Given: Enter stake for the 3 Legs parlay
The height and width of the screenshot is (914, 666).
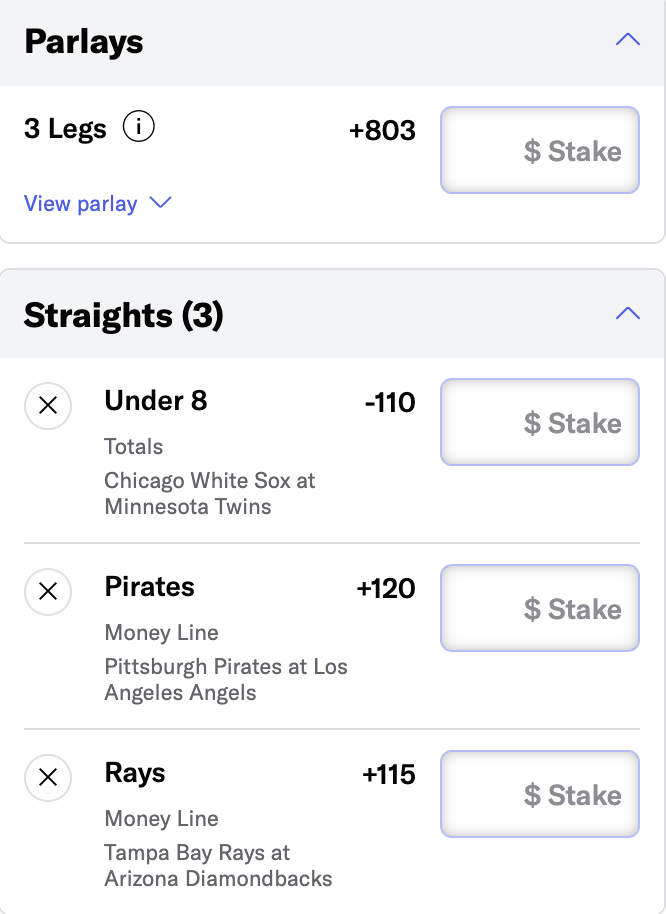Looking at the screenshot, I should tap(540, 150).
